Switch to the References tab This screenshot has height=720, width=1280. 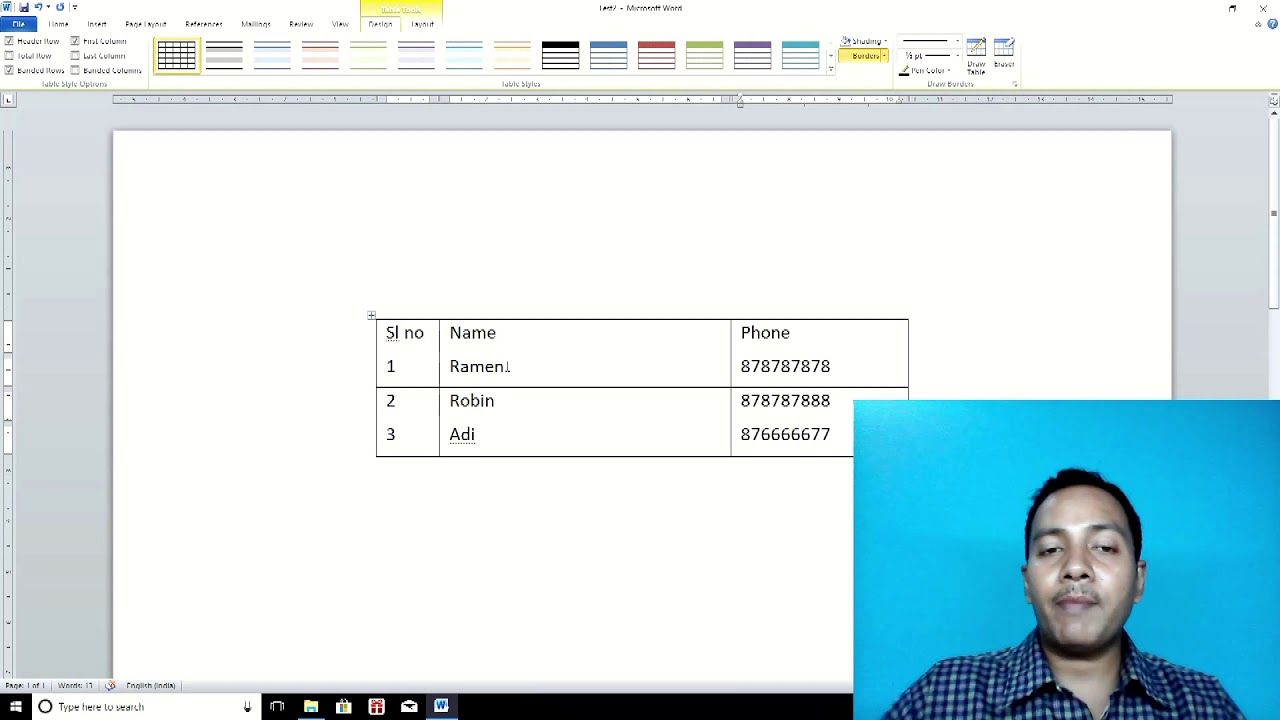point(204,24)
